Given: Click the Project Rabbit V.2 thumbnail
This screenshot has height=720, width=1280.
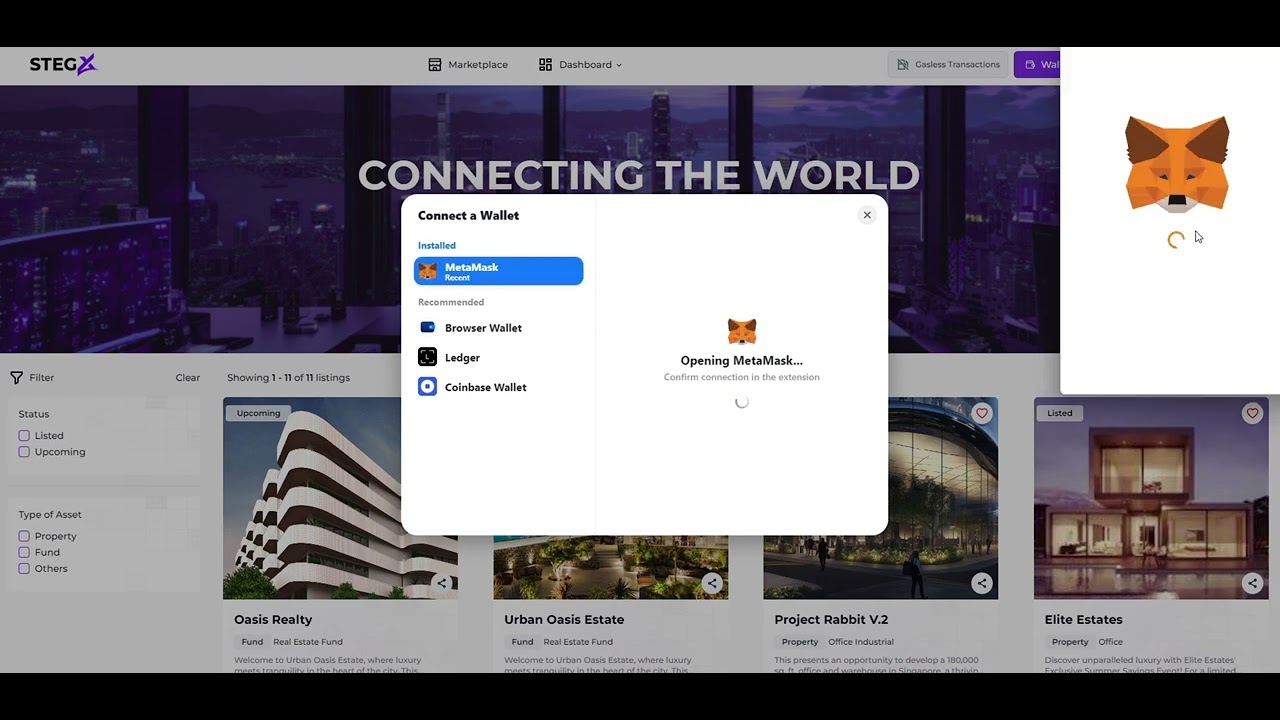Looking at the screenshot, I should point(881,498).
